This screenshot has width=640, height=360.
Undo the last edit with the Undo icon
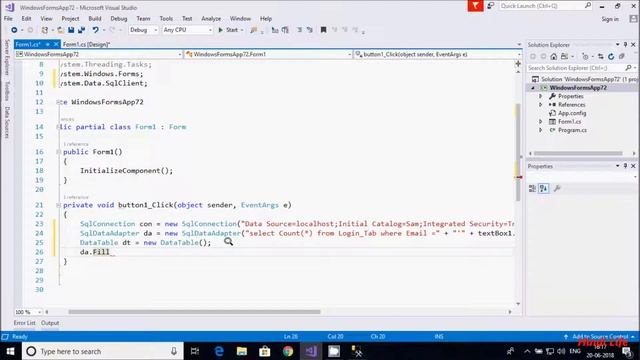pyautogui.click(x=96, y=30)
